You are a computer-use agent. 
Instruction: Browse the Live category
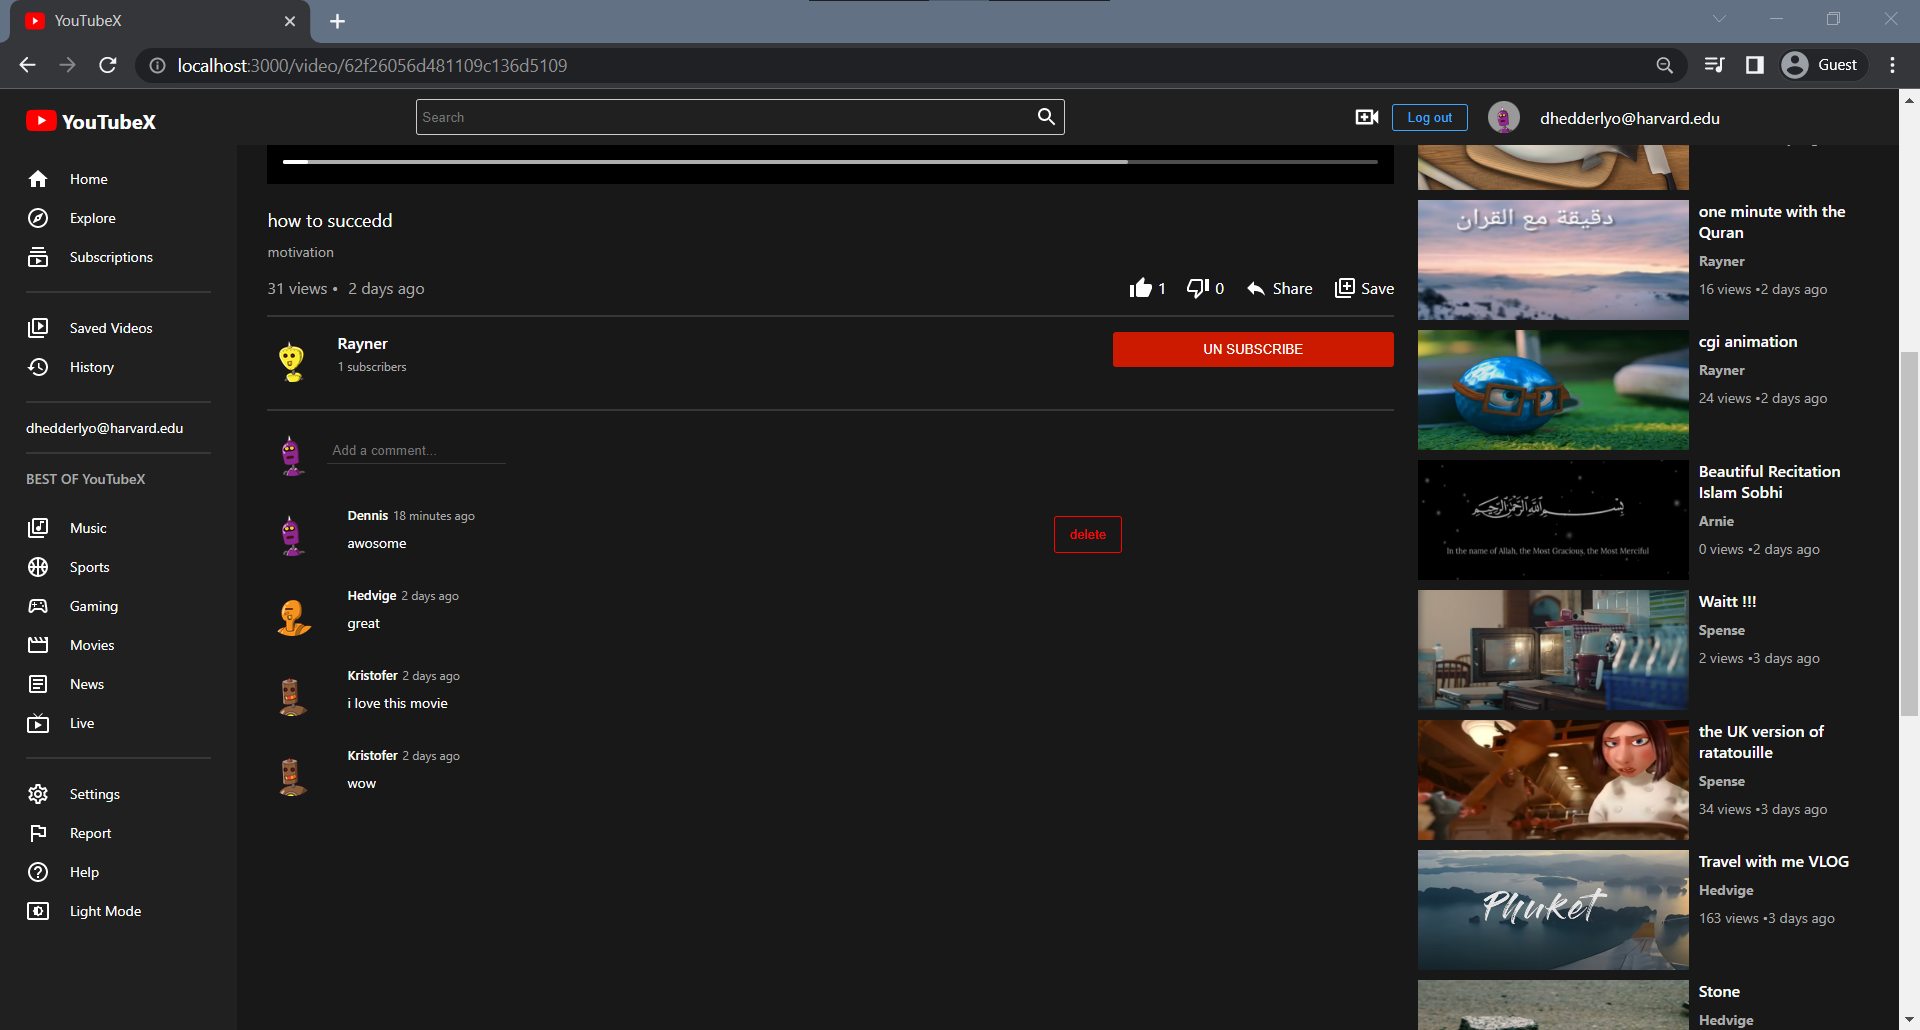point(61,723)
